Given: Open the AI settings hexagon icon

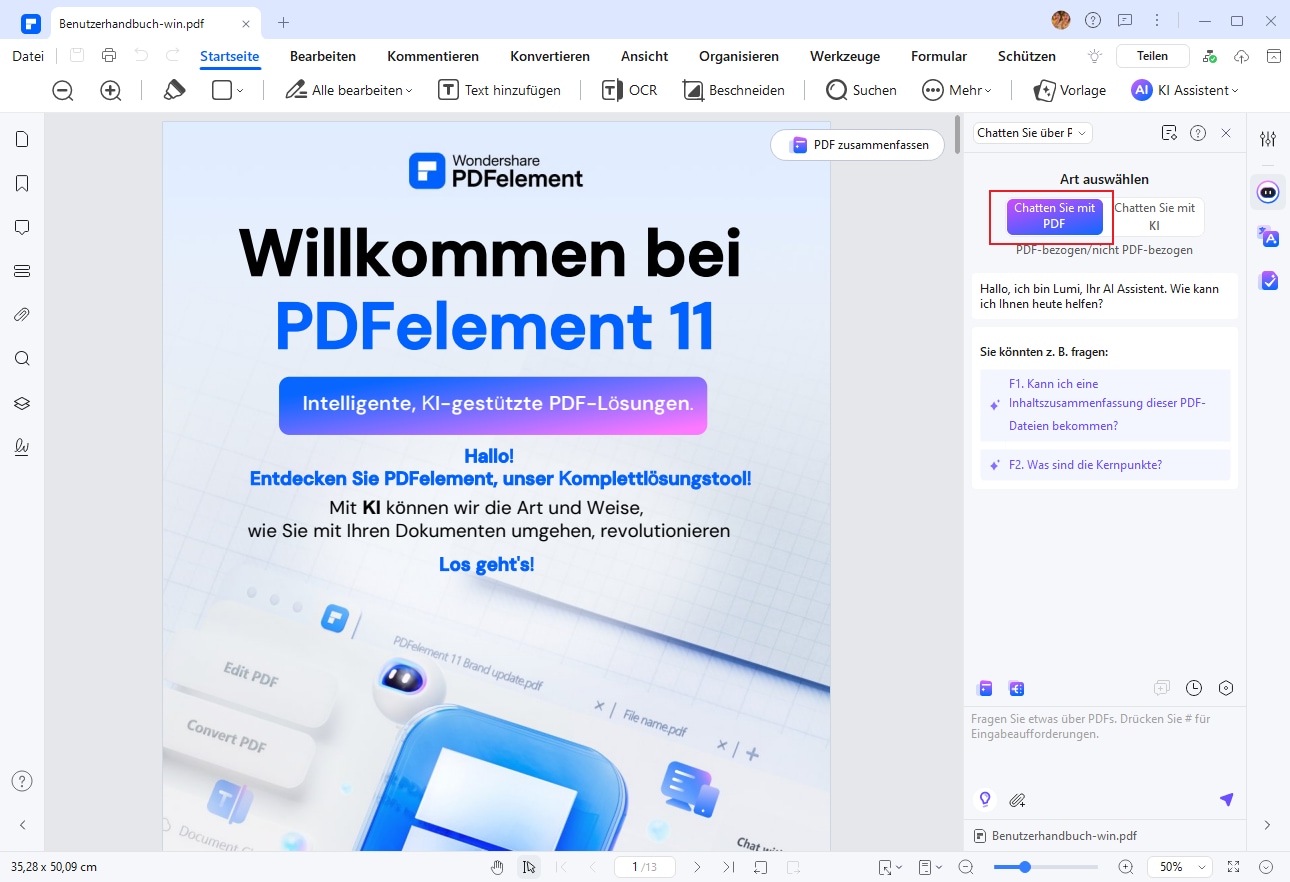Looking at the screenshot, I should pos(1226,688).
